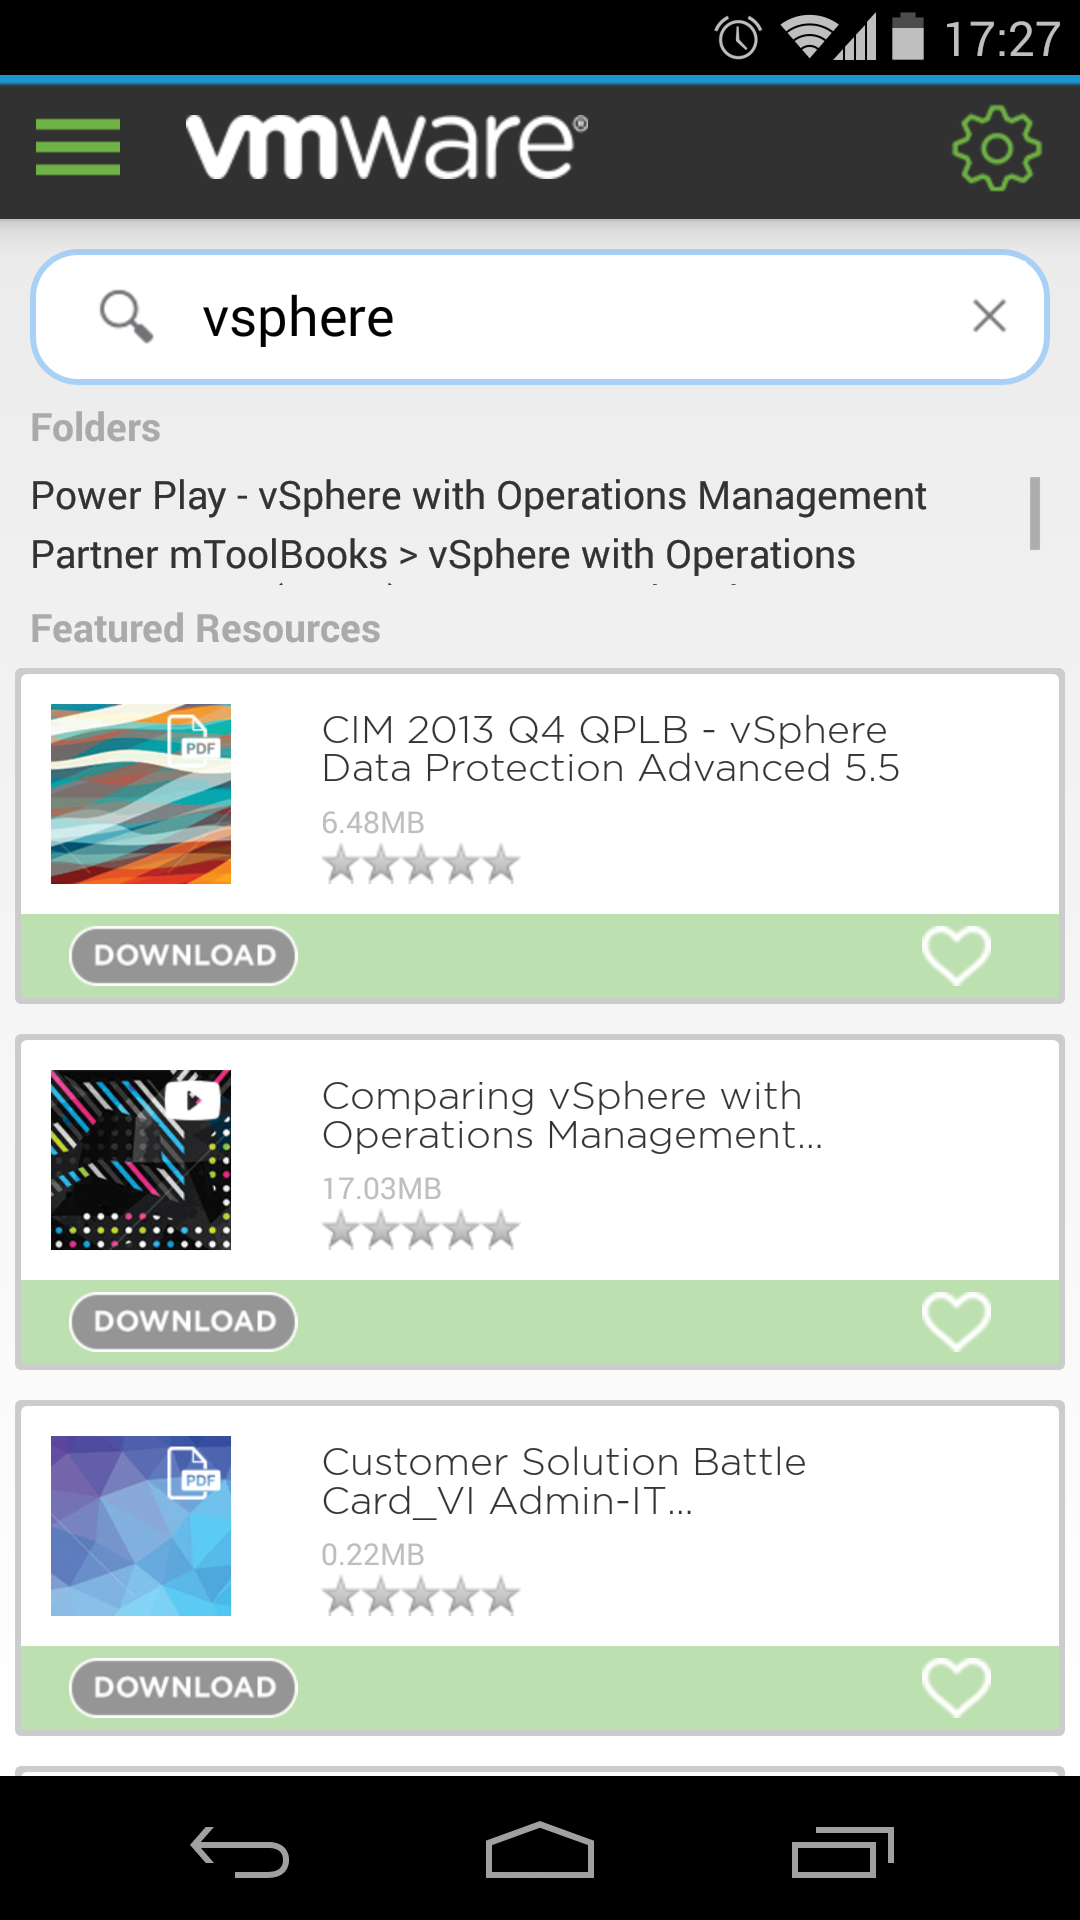
Task: Rate vSphere Data Protection with five stars
Action: [x=501, y=865]
